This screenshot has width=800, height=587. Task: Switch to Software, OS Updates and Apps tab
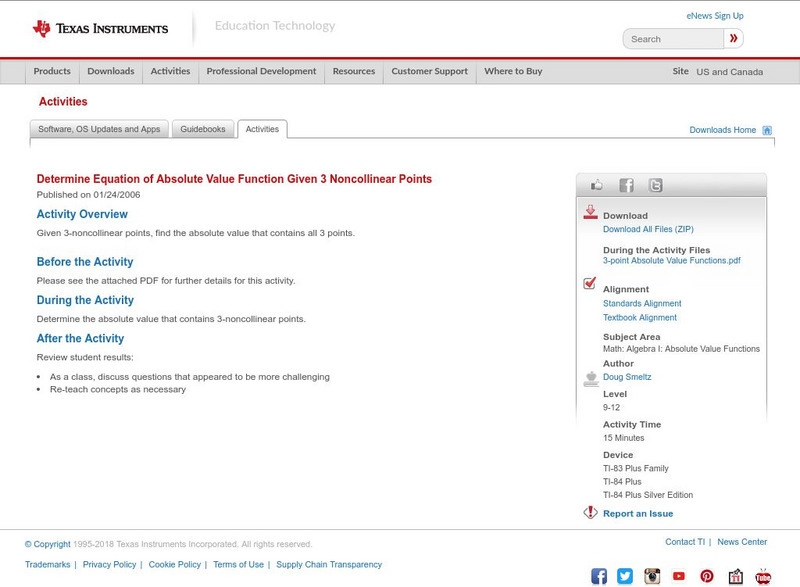pos(99,129)
